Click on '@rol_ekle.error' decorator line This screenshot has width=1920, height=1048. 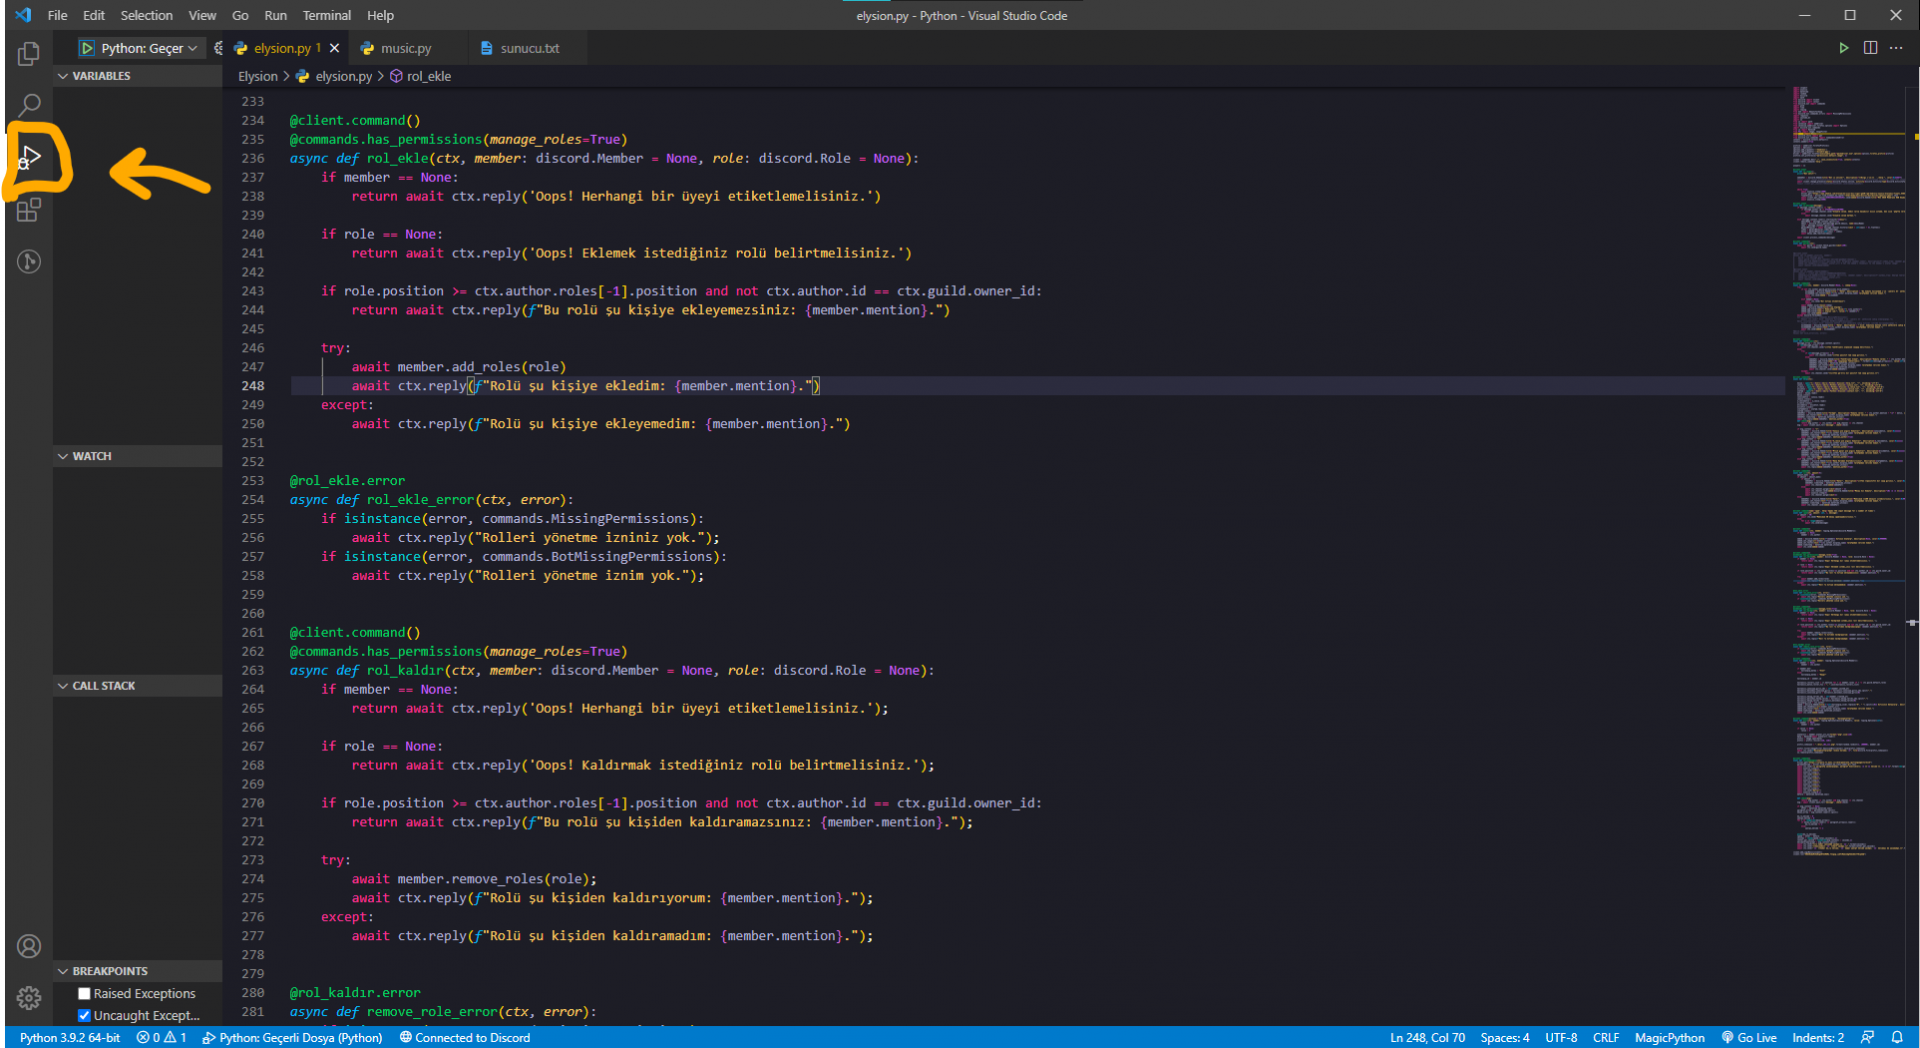tap(347, 480)
